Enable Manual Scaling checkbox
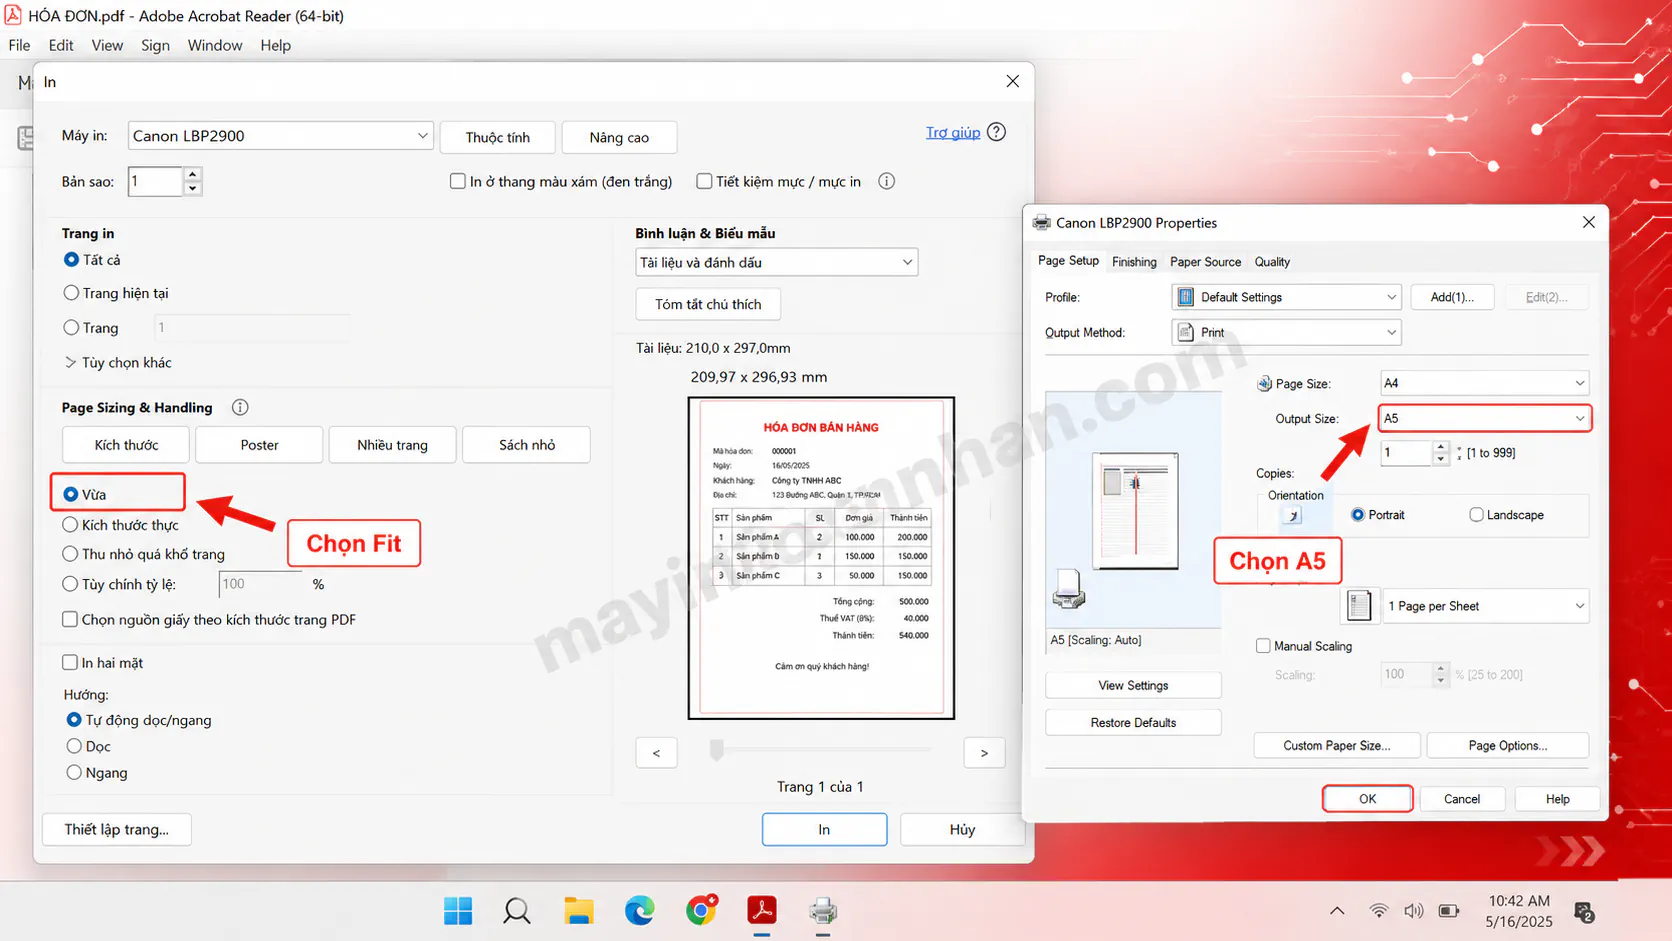 1263,646
